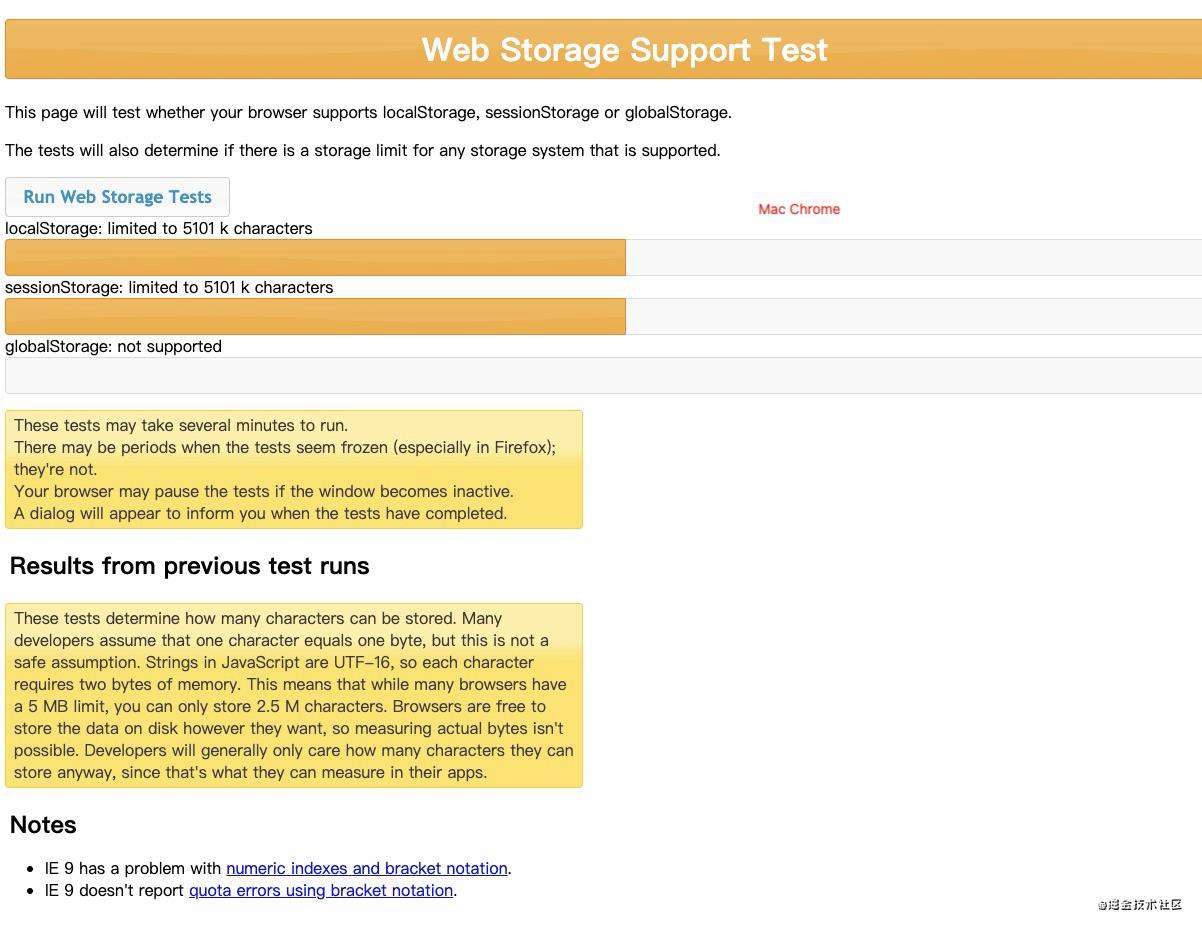The height and width of the screenshot is (929, 1202).
Task: Click the sessionStorage limited to 5101 k text
Action: coord(169,287)
